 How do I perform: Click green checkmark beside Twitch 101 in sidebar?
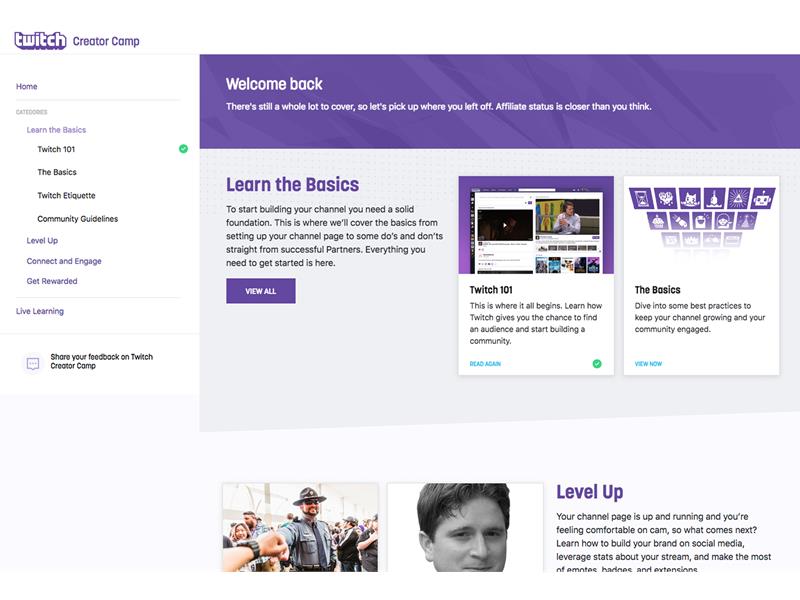click(183, 149)
